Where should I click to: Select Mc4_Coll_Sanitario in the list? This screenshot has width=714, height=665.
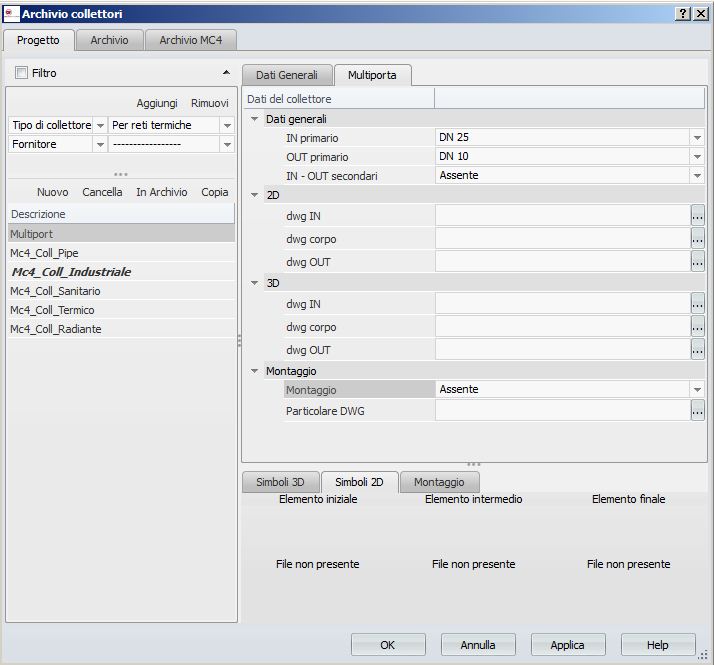(x=121, y=291)
